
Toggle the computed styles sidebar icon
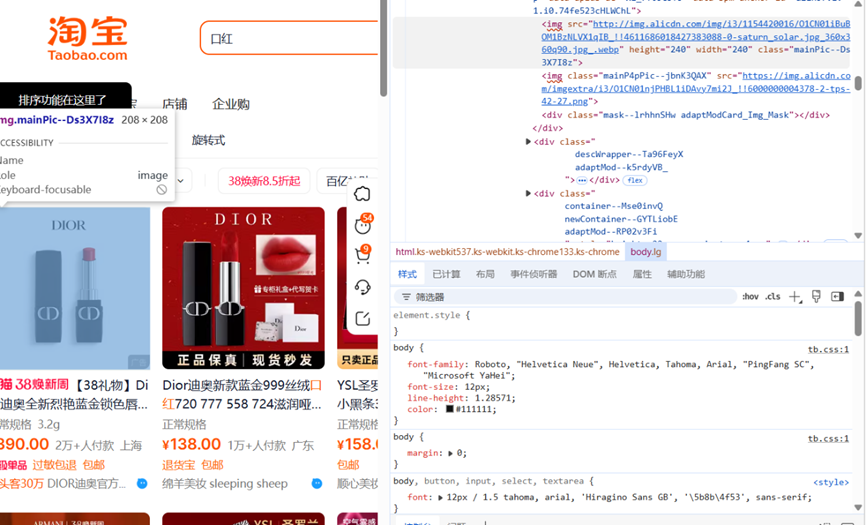coord(837,296)
